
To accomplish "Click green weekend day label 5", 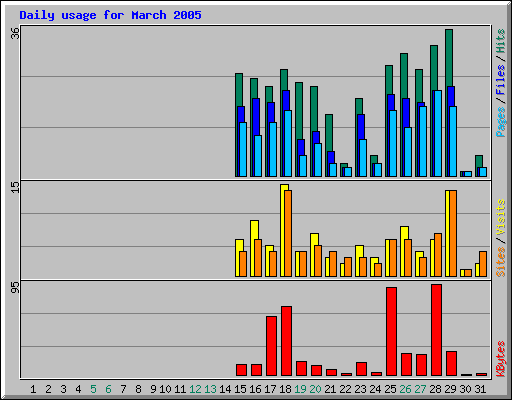I will pyautogui.click(x=93, y=389).
